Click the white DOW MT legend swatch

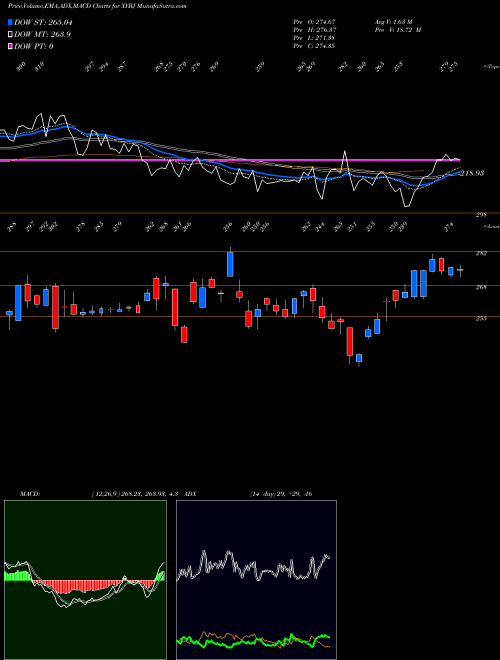(10, 35)
